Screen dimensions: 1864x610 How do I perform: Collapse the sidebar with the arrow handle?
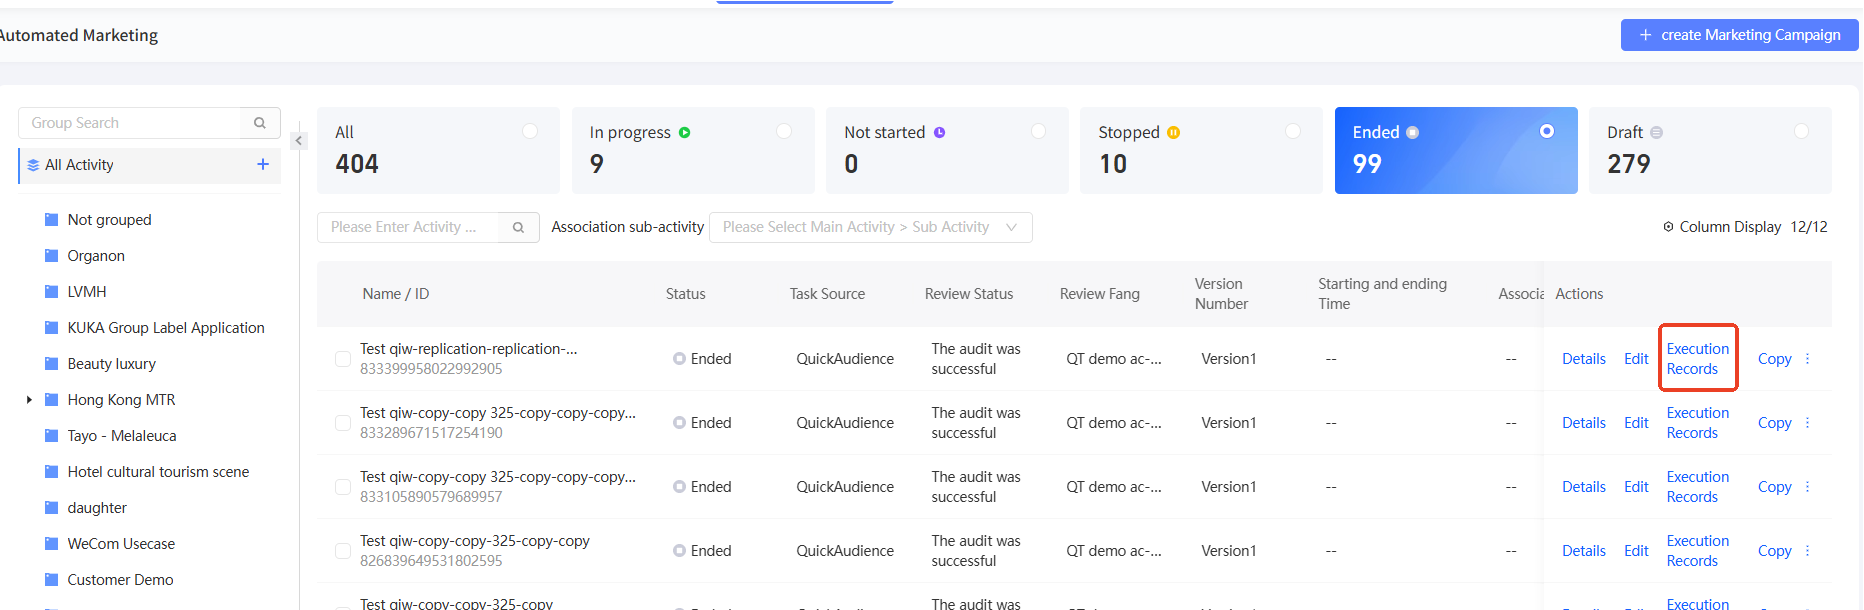click(x=298, y=141)
